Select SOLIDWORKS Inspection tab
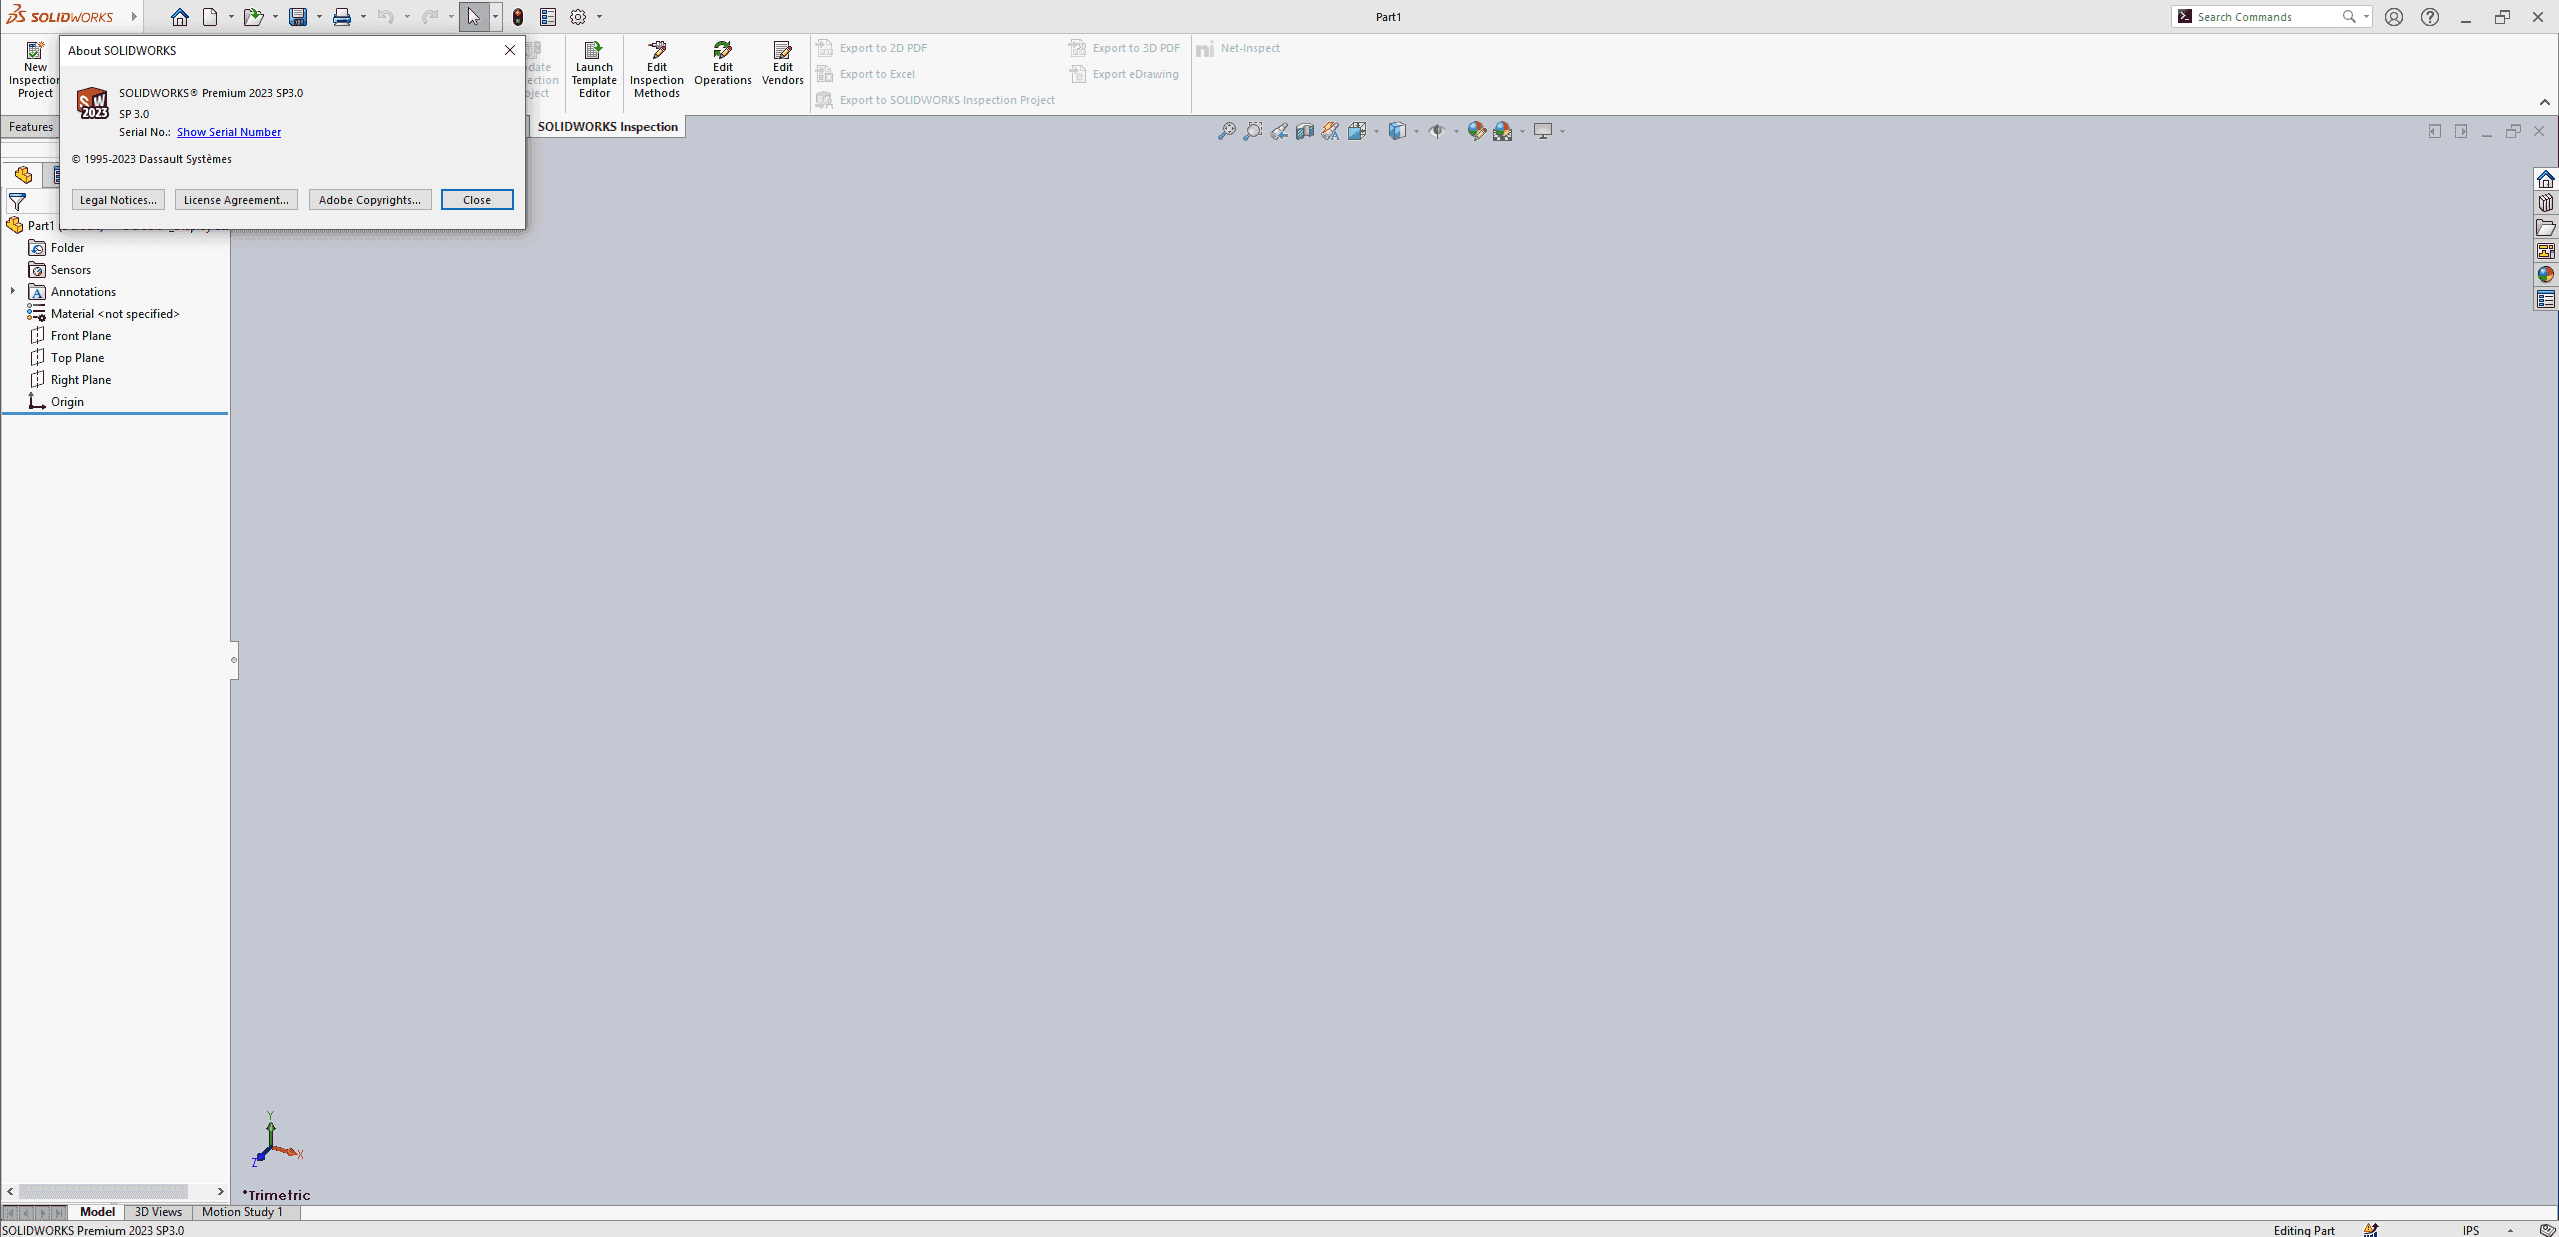The height and width of the screenshot is (1237, 2559). point(608,127)
